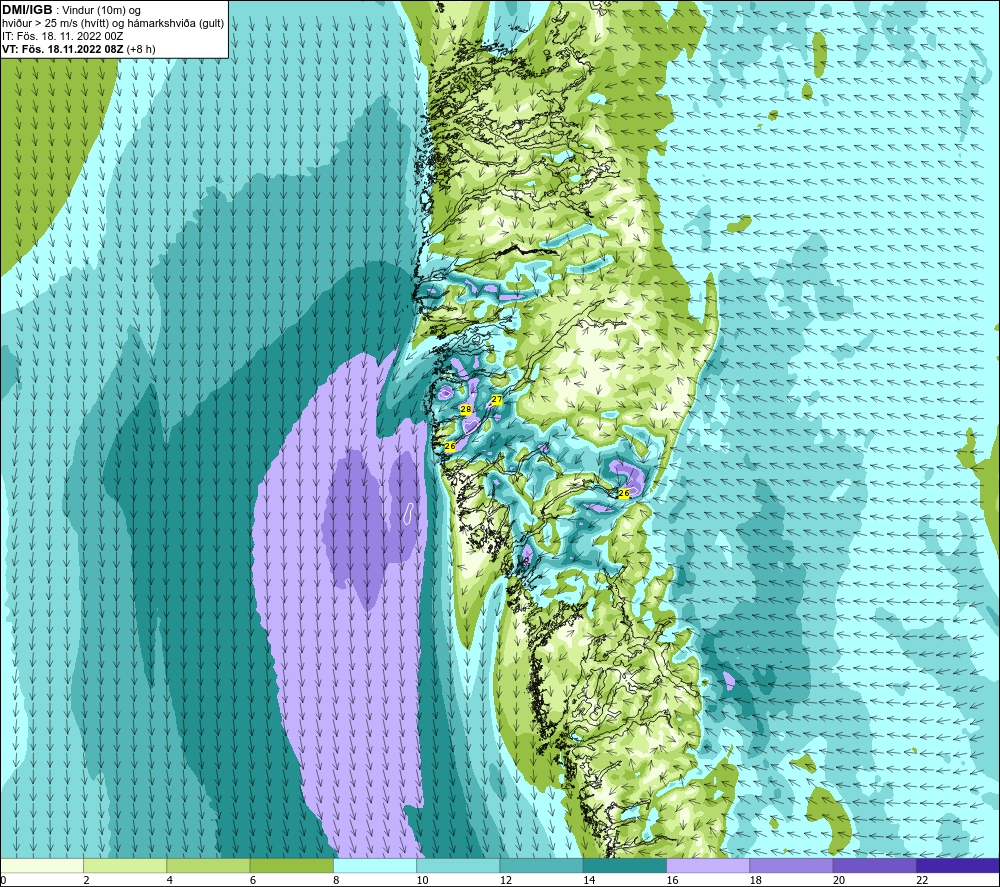Click the legend scale value 6
Viewport: 1000px width, 887px height.
point(253,880)
